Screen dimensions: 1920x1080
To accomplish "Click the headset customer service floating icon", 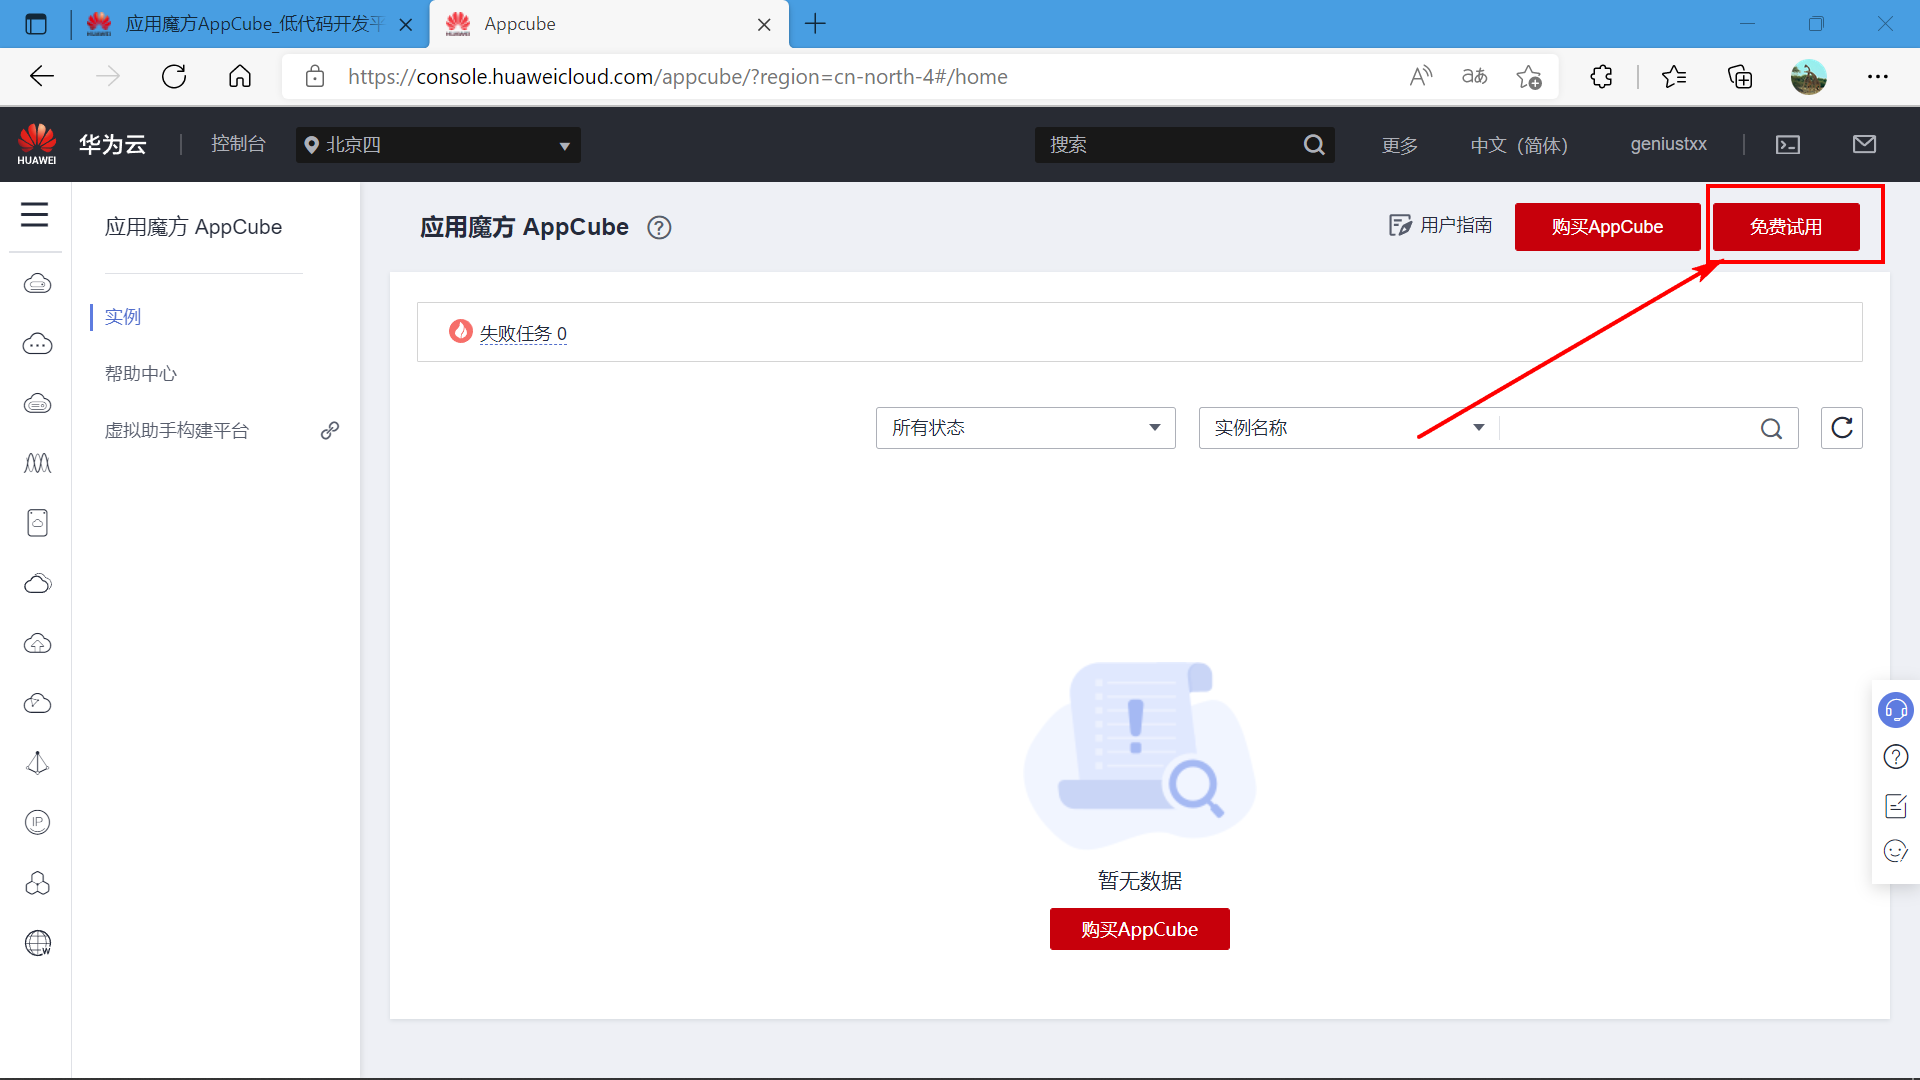I will 1895,710.
